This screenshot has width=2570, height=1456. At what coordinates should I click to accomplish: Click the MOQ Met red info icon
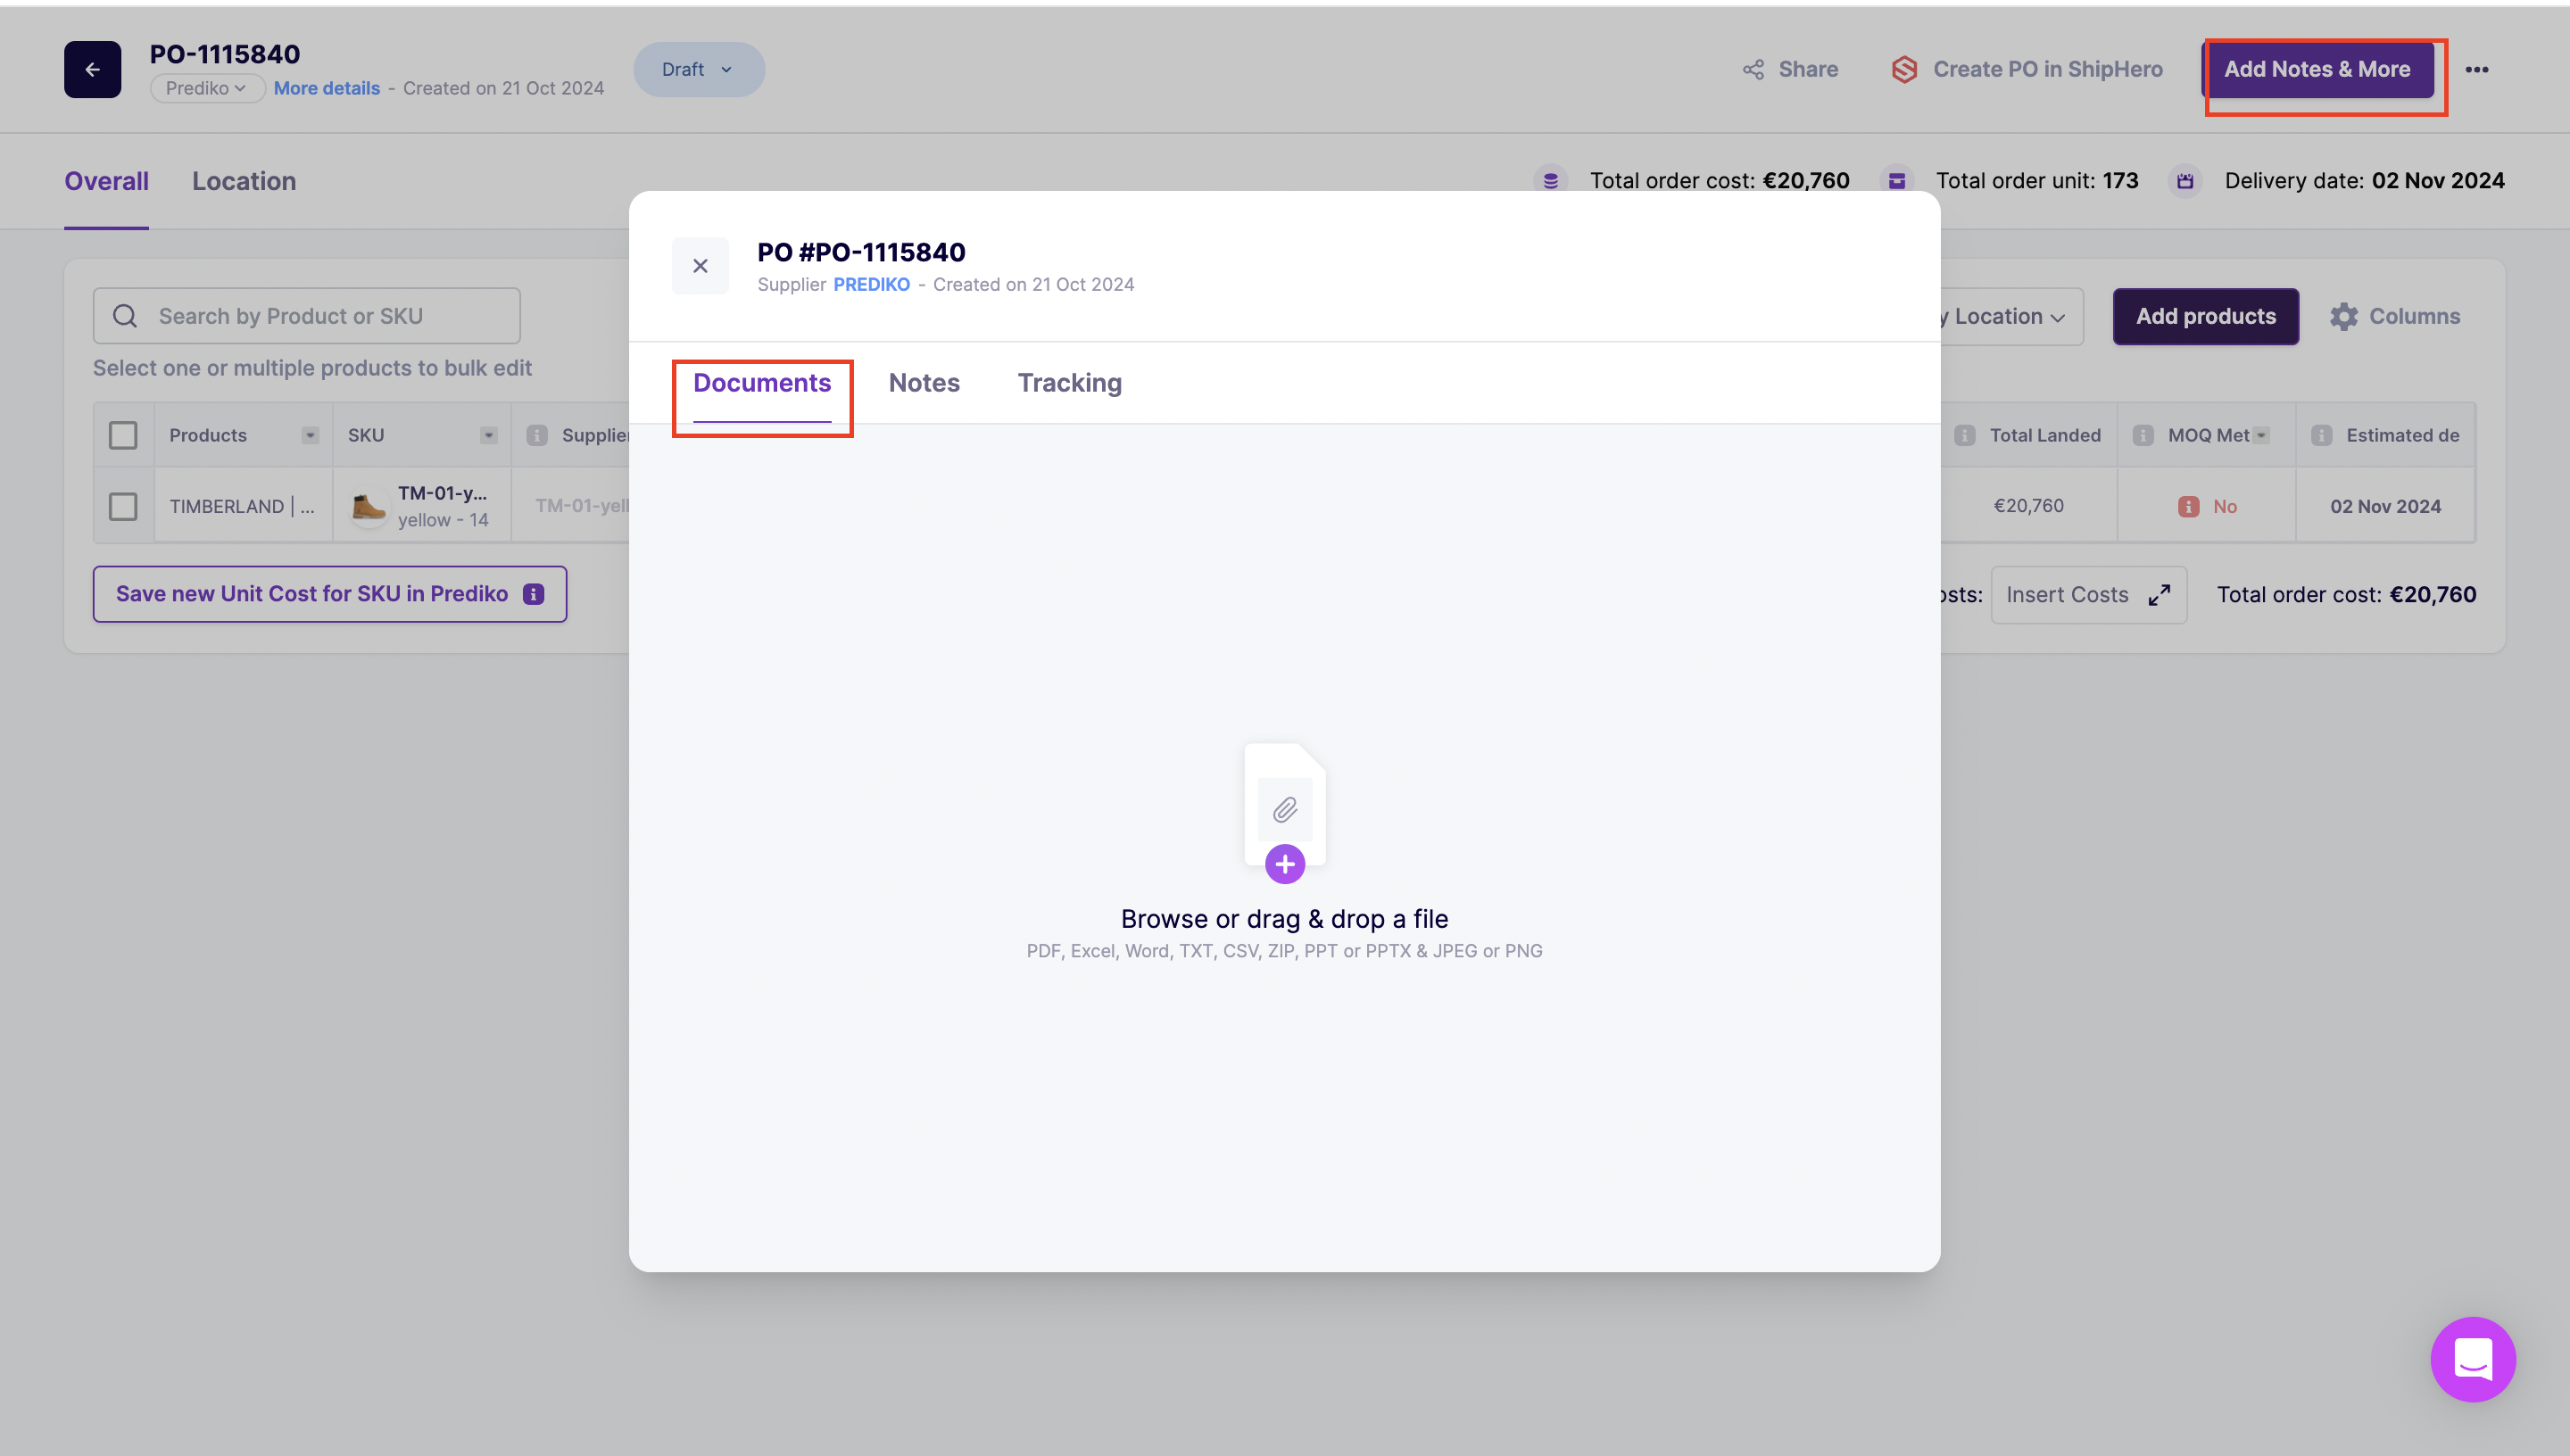pos(2188,506)
